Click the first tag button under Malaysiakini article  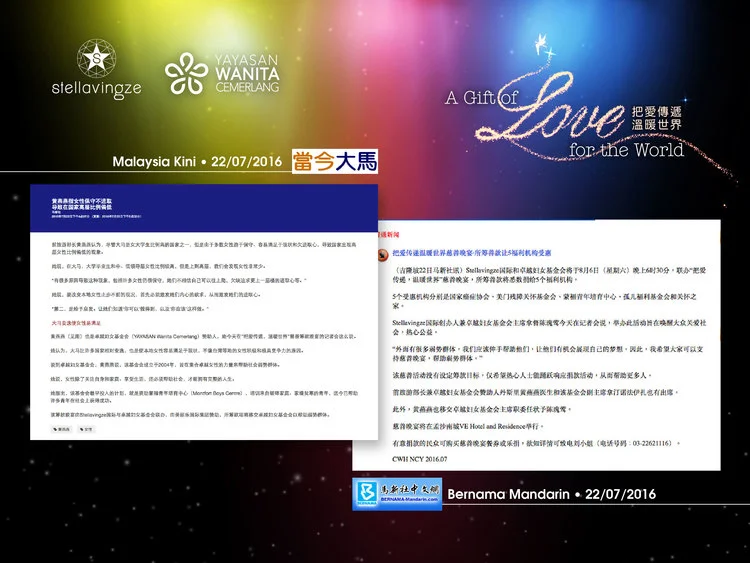point(61,429)
